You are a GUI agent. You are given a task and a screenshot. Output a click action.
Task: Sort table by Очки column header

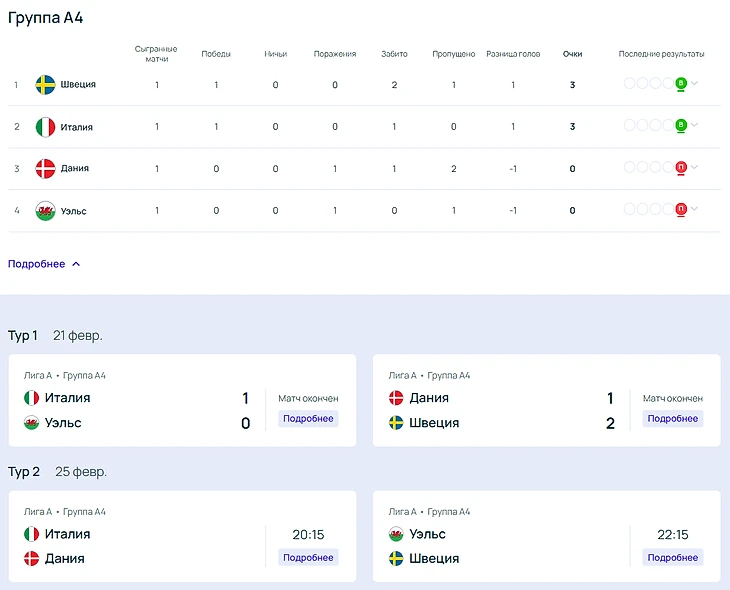tap(572, 54)
